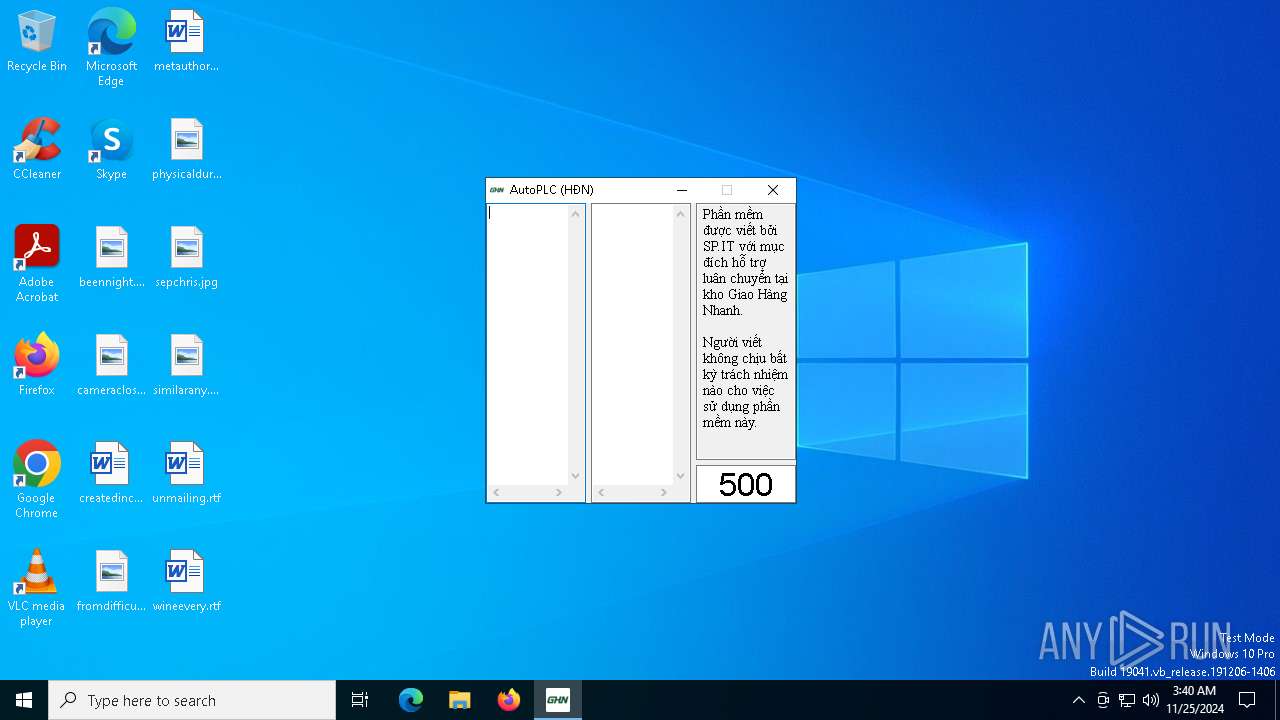This screenshot has width=1280, height=720.
Task: Open Adobe Acrobat shortcut
Action: [x=37, y=264]
